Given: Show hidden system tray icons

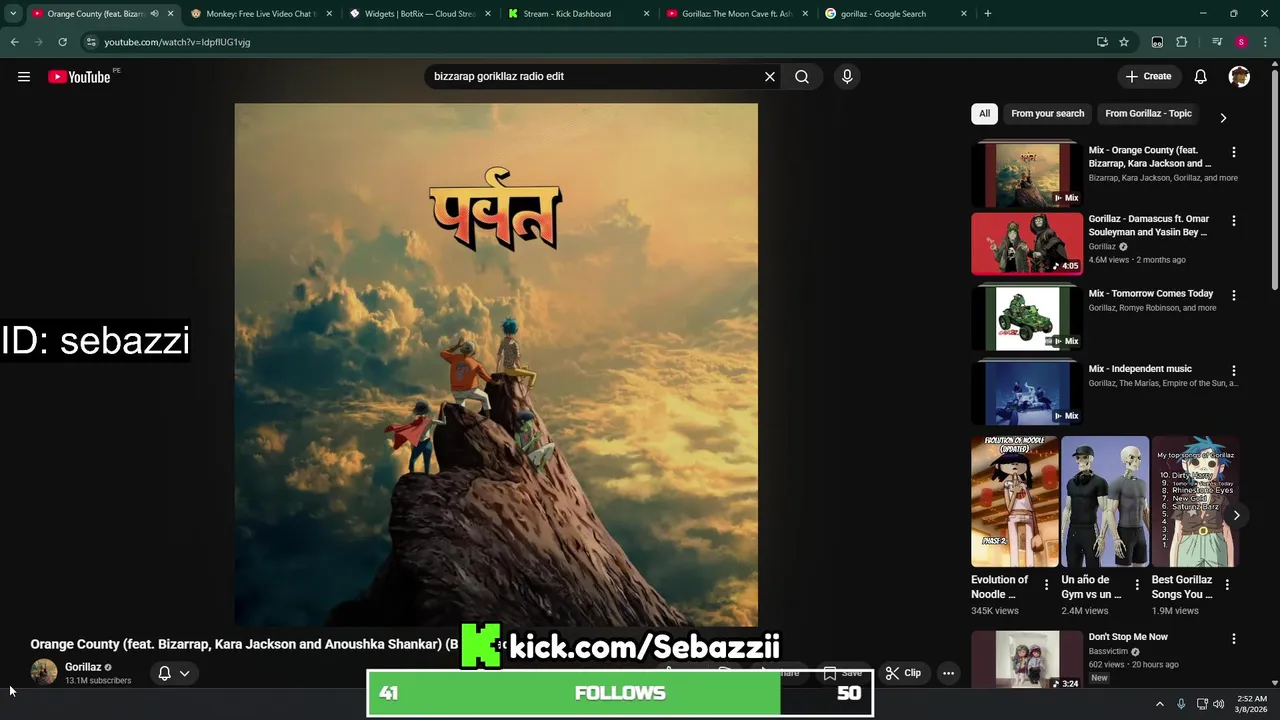Looking at the screenshot, I should (1160, 704).
